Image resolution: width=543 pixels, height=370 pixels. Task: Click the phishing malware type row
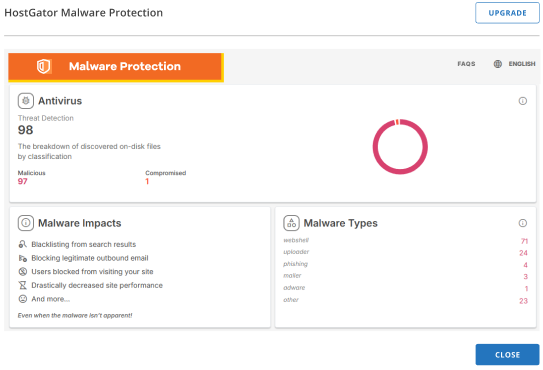pos(406,265)
